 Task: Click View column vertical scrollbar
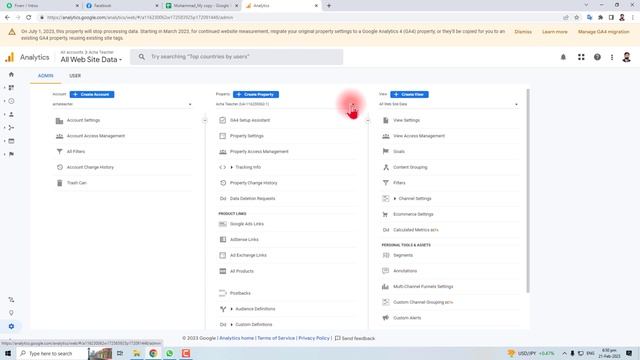[528, 191]
